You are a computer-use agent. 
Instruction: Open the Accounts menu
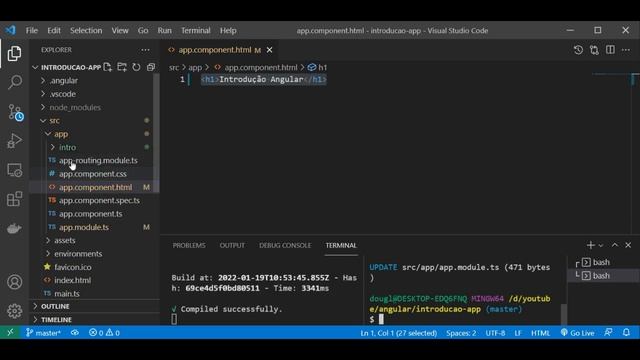[14, 282]
